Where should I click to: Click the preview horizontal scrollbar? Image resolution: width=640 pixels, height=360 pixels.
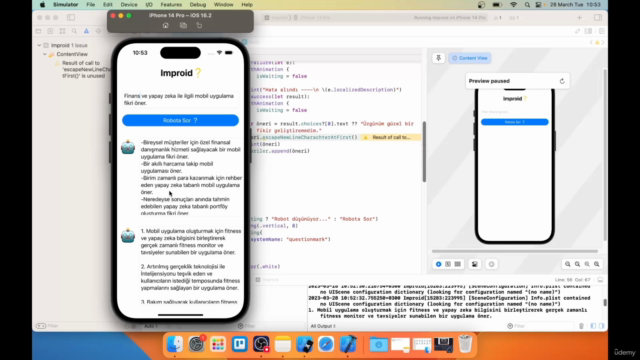tap(515, 251)
